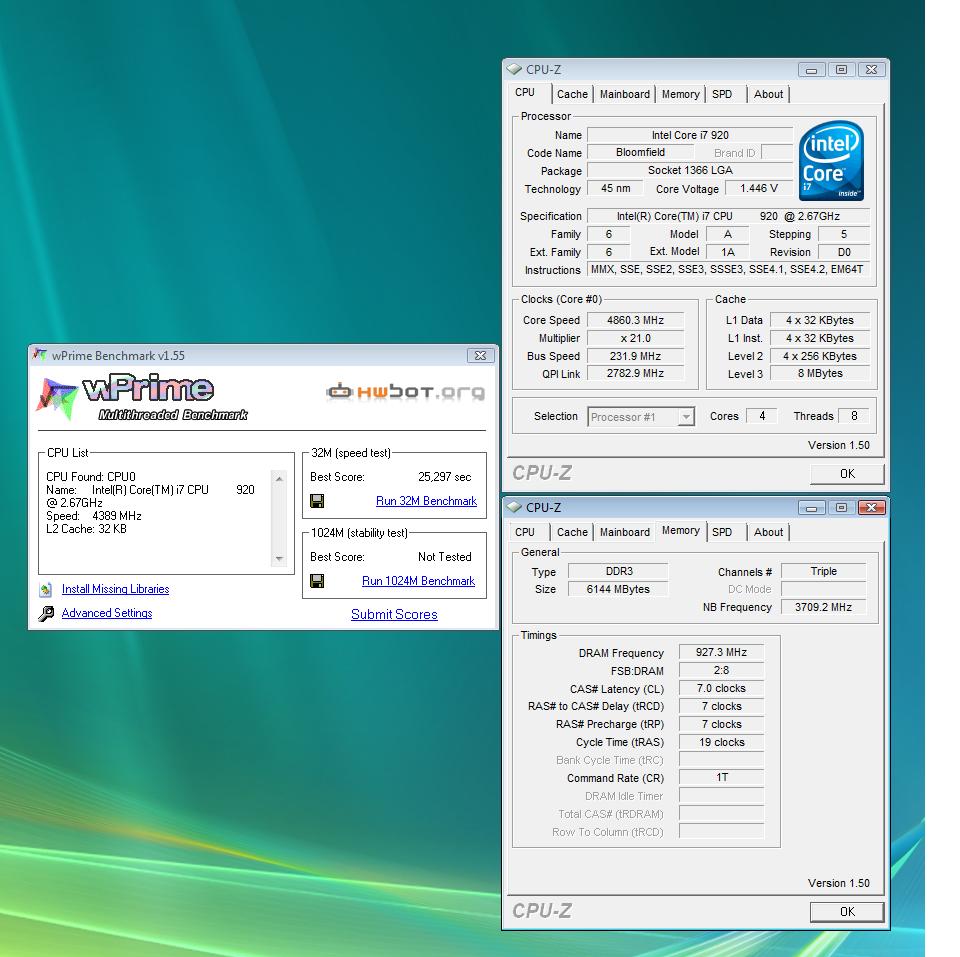Click the Command Rate 1T field
Screen dimensions: 960x957
721,778
